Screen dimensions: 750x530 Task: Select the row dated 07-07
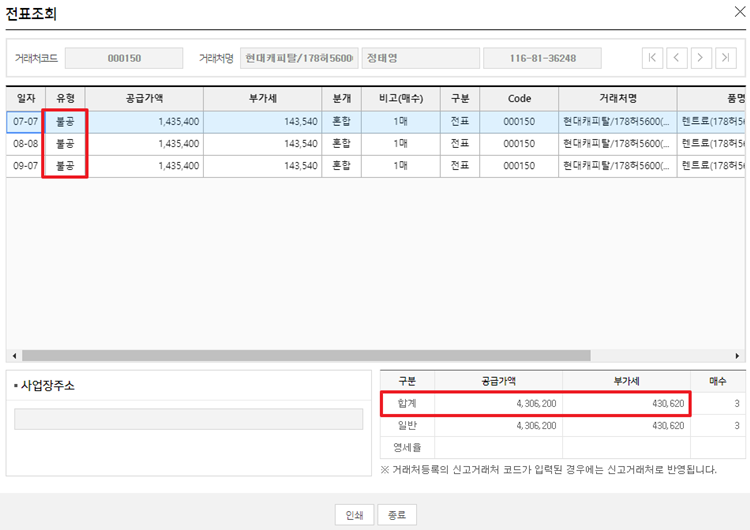point(375,121)
